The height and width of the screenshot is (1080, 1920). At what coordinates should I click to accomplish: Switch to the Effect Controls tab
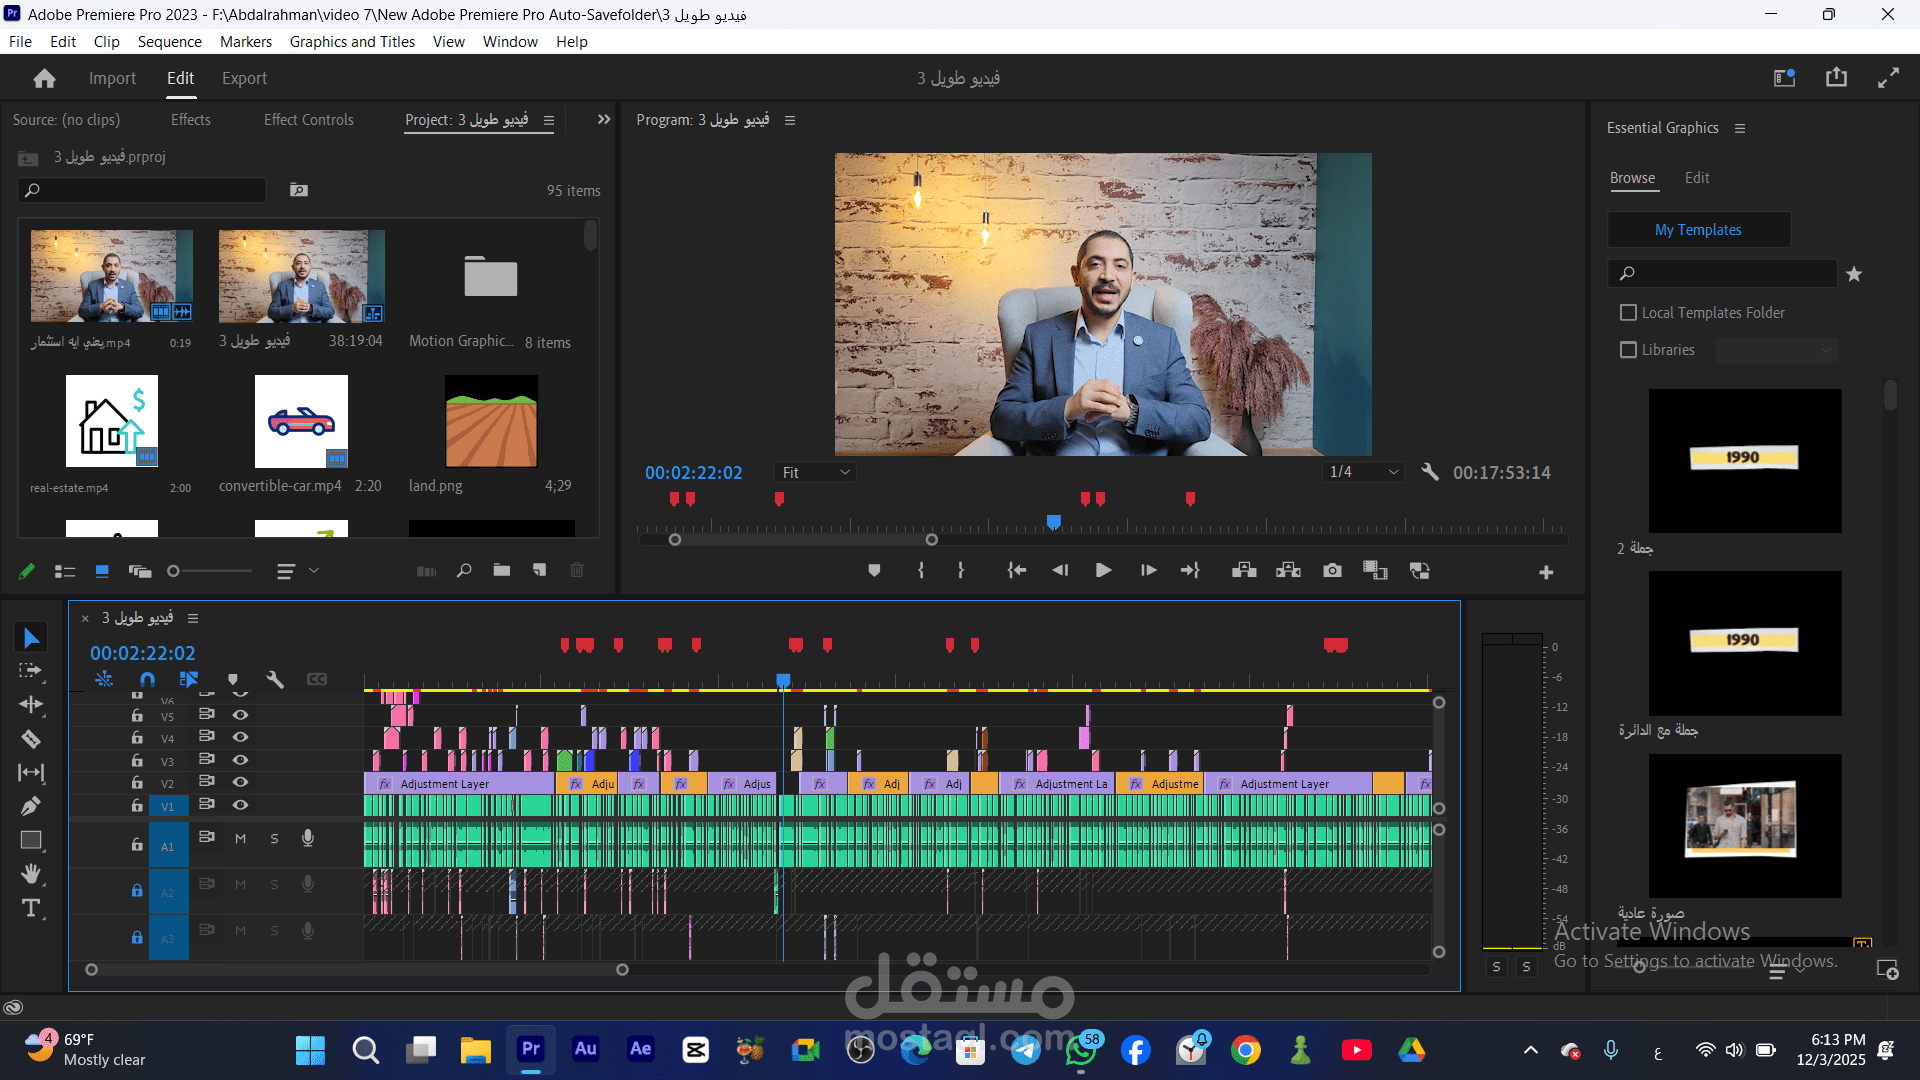(308, 120)
